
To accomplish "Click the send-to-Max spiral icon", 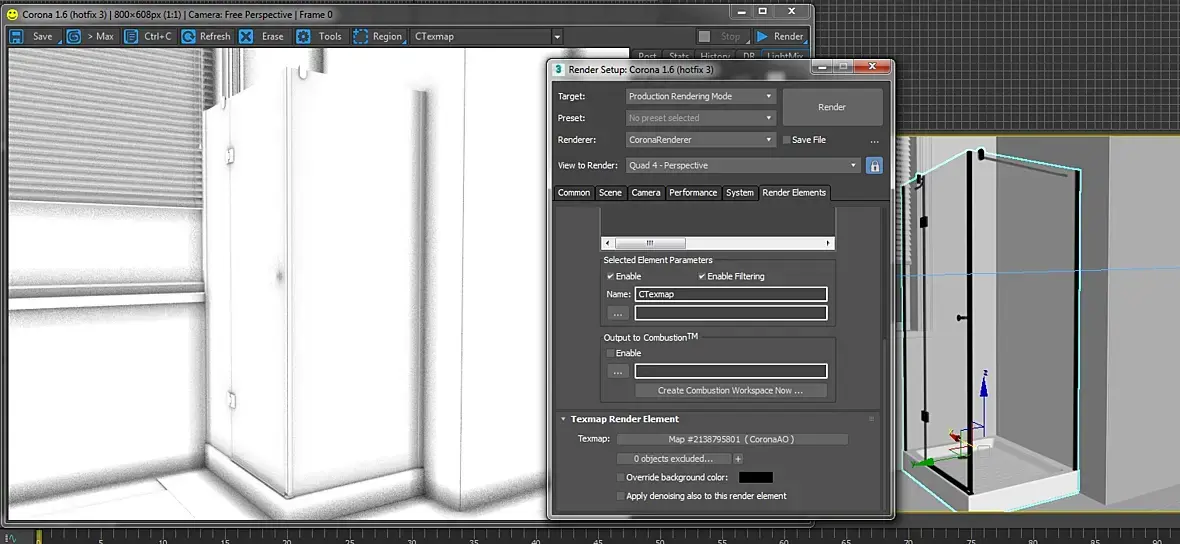I will pos(73,36).
